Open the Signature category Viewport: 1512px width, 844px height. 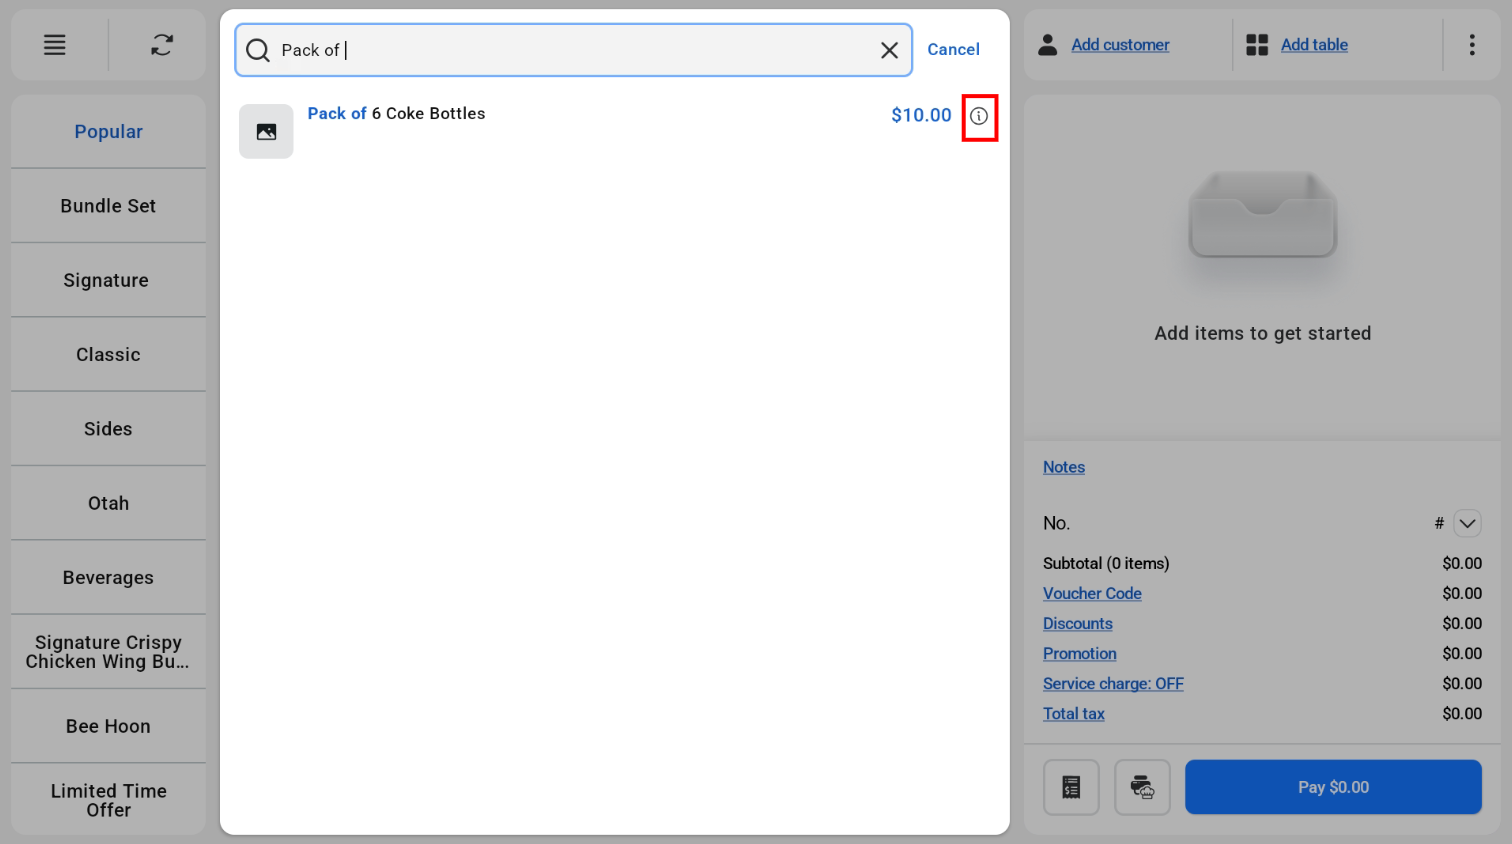[108, 280]
